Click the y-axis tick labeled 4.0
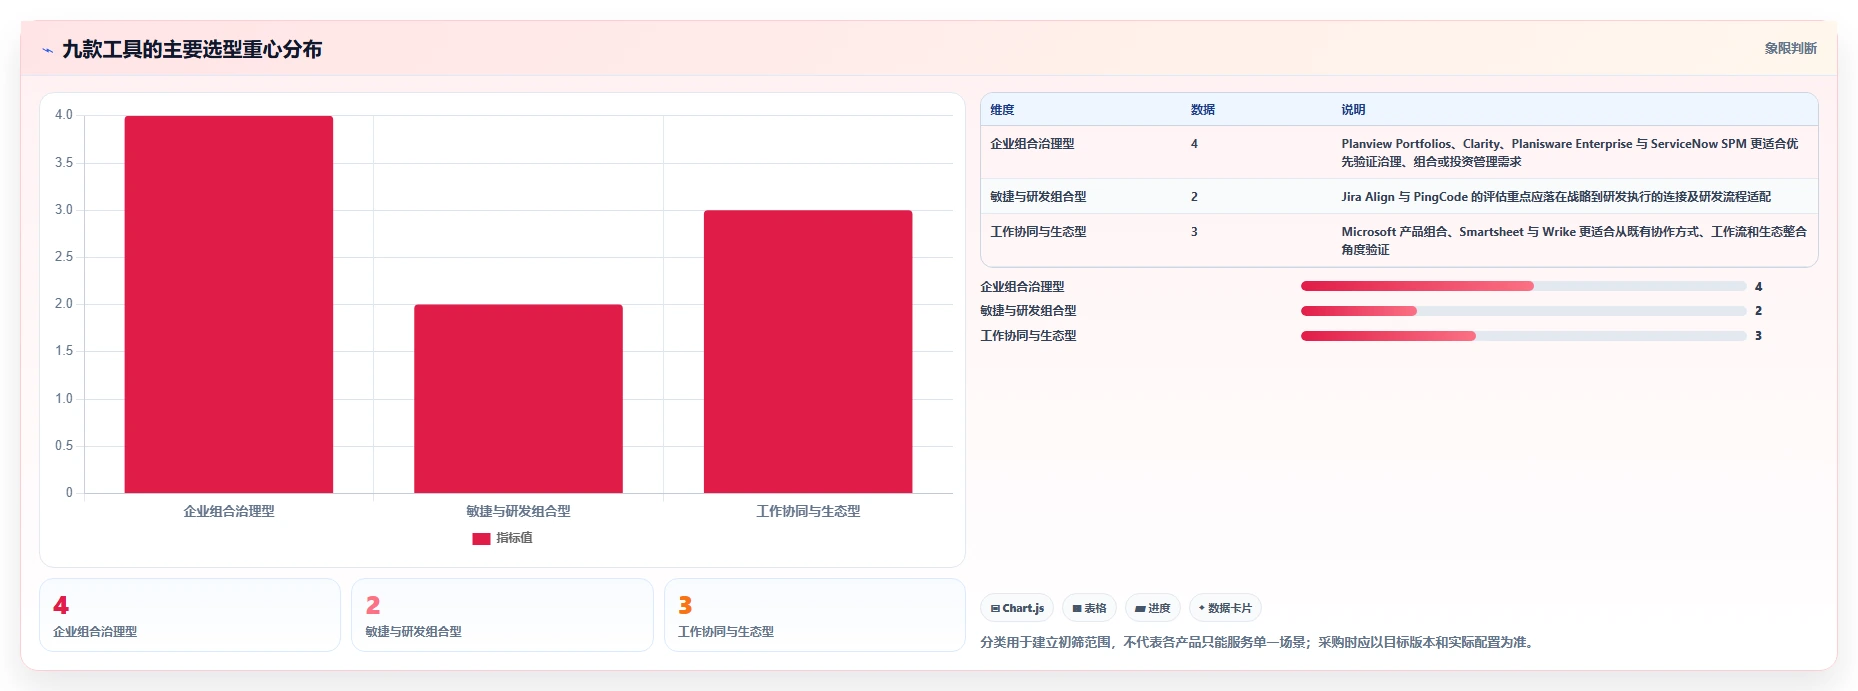 tap(64, 115)
